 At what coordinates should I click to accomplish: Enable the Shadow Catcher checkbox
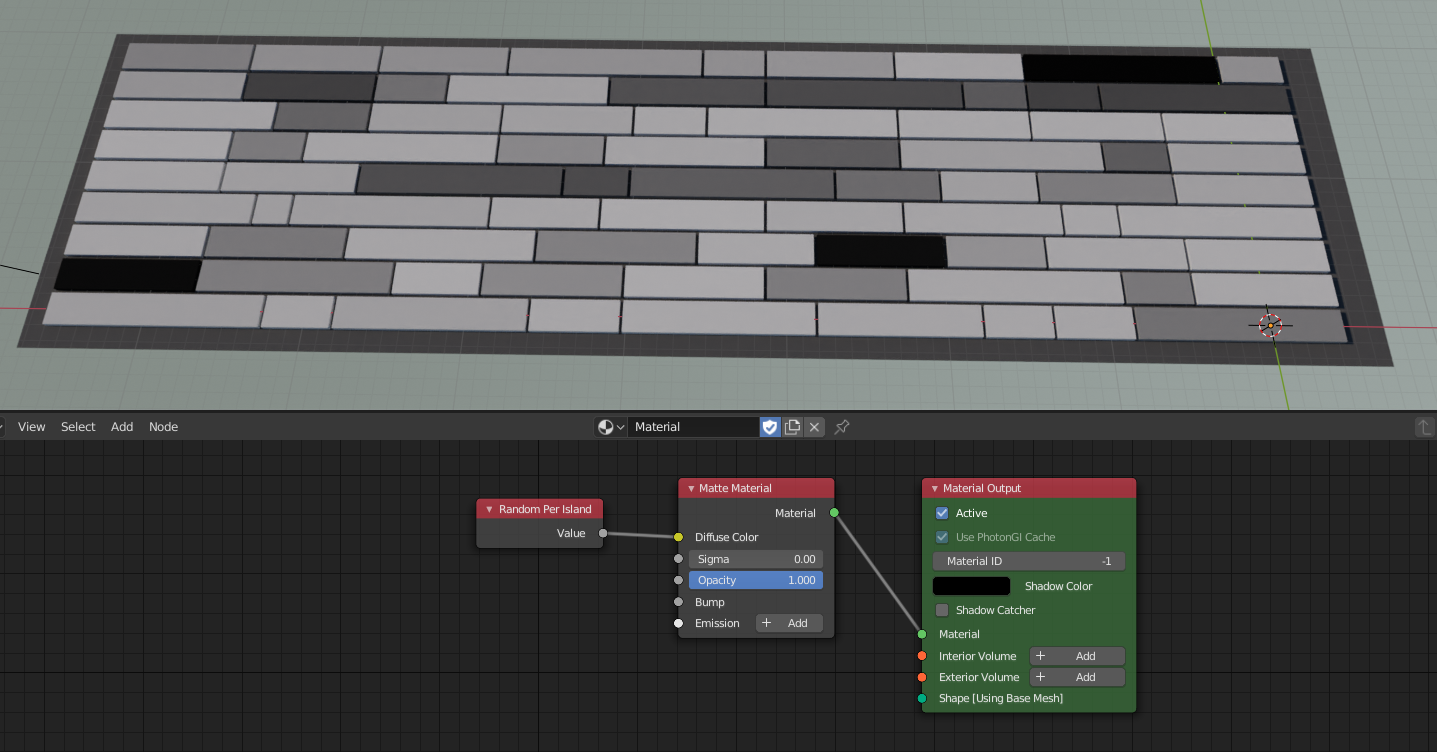click(941, 610)
